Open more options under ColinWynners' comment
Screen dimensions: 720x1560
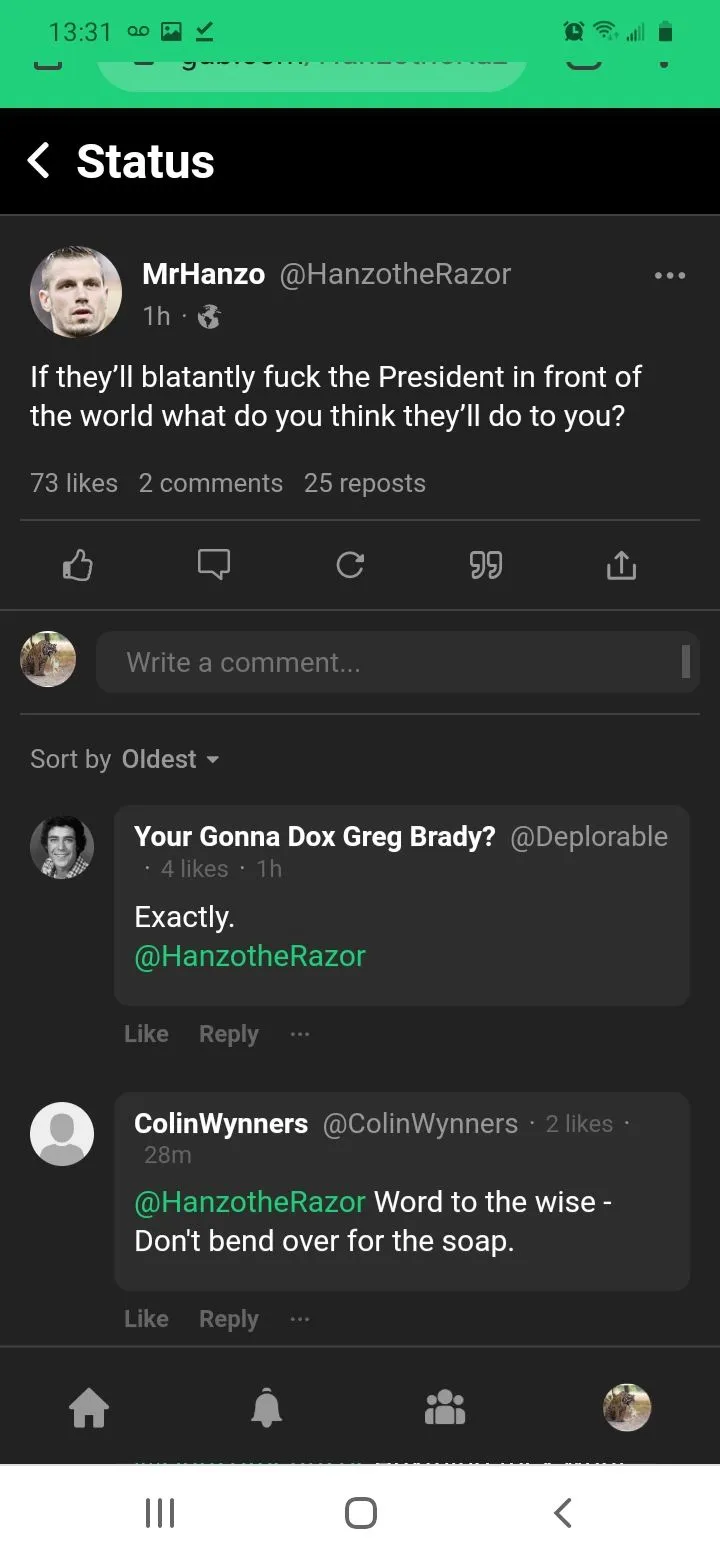pyautogui.click(x=300, y=1320)
